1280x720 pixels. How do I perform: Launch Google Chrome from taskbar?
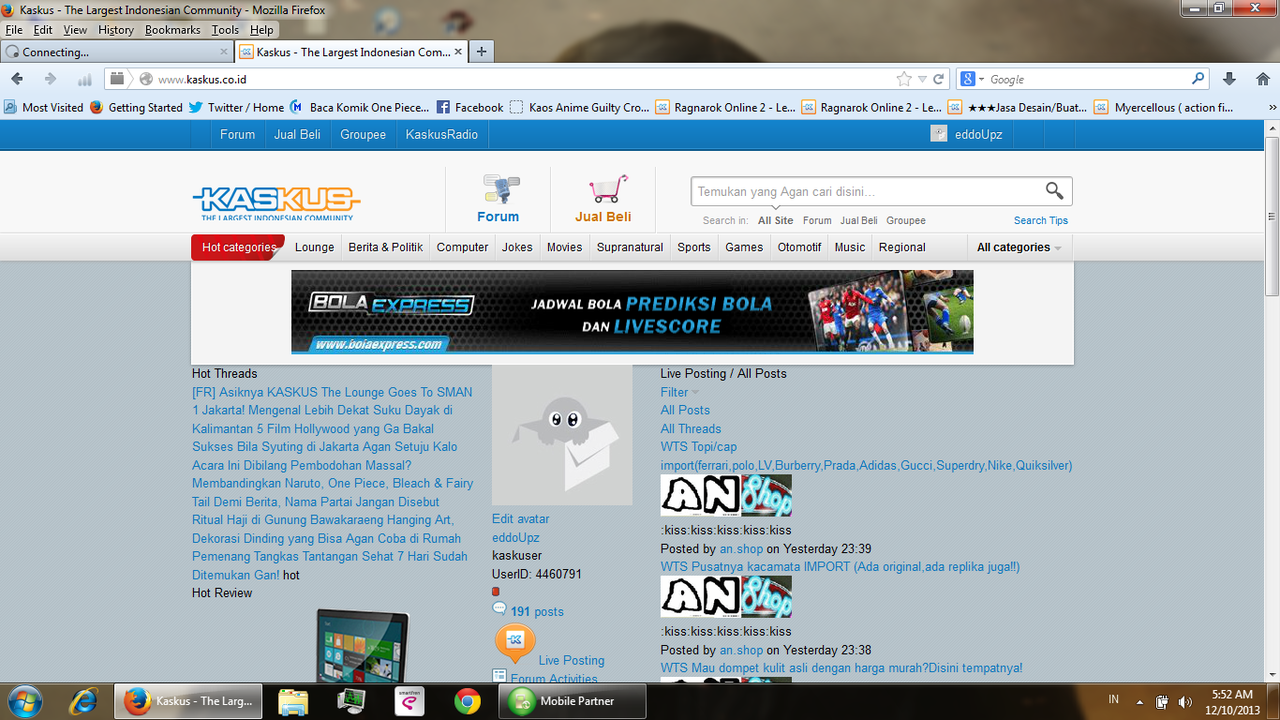tap(467, 701)
